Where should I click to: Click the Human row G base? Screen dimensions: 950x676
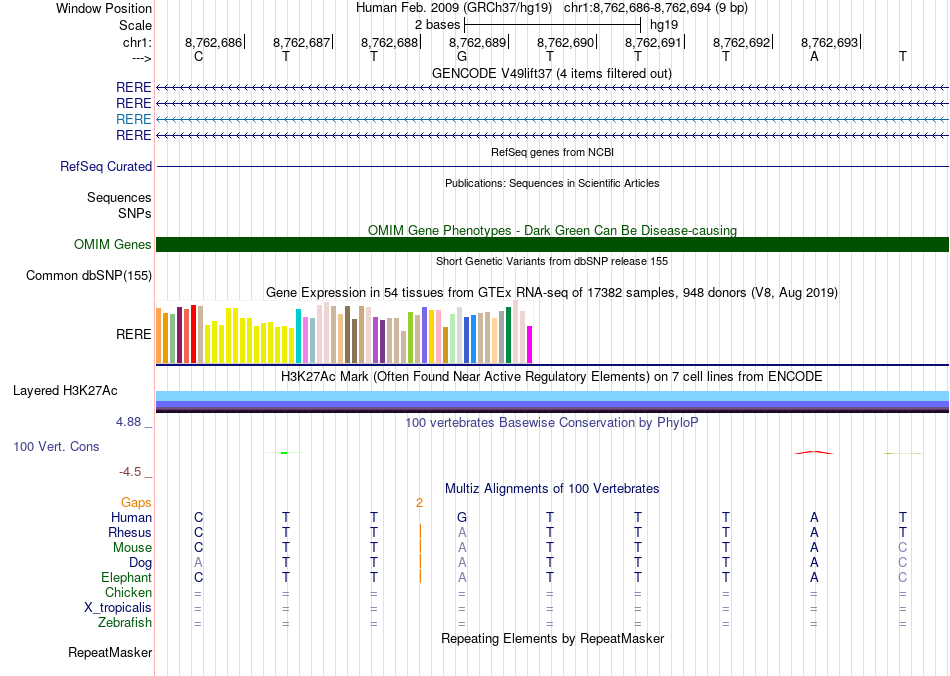pos(461,518)
